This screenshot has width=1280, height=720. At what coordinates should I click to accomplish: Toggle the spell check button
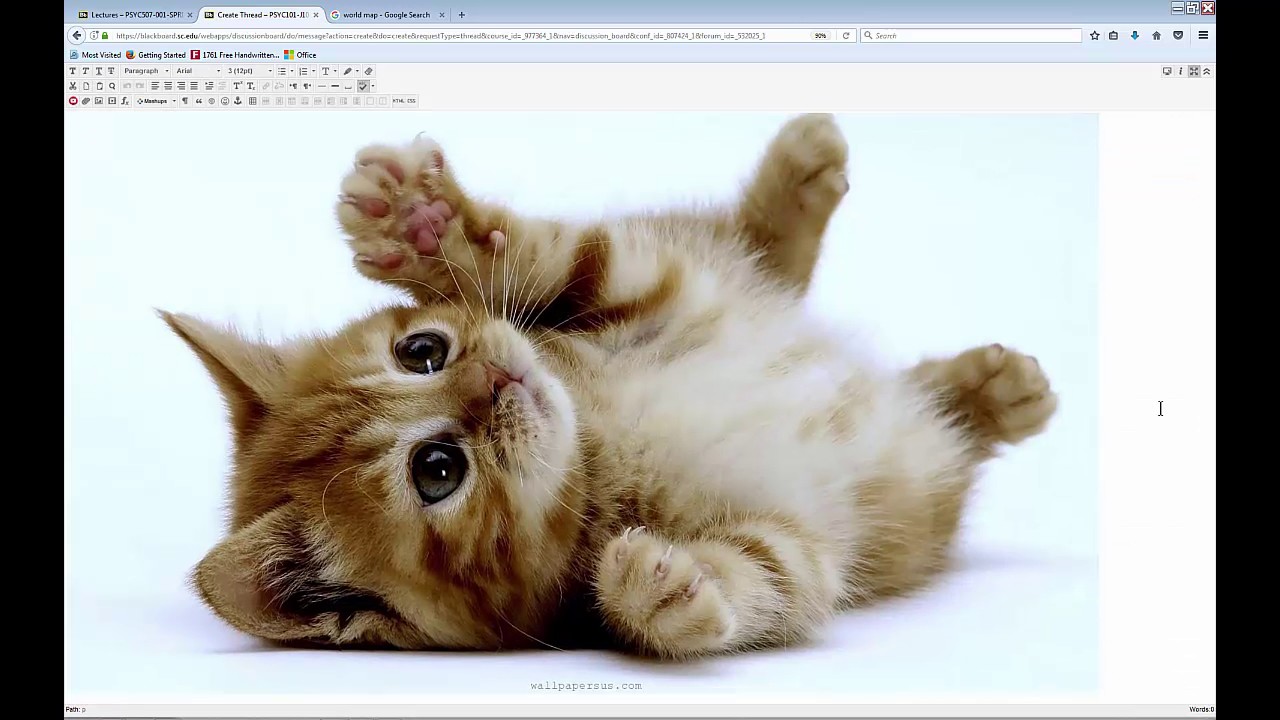(362, 86)
